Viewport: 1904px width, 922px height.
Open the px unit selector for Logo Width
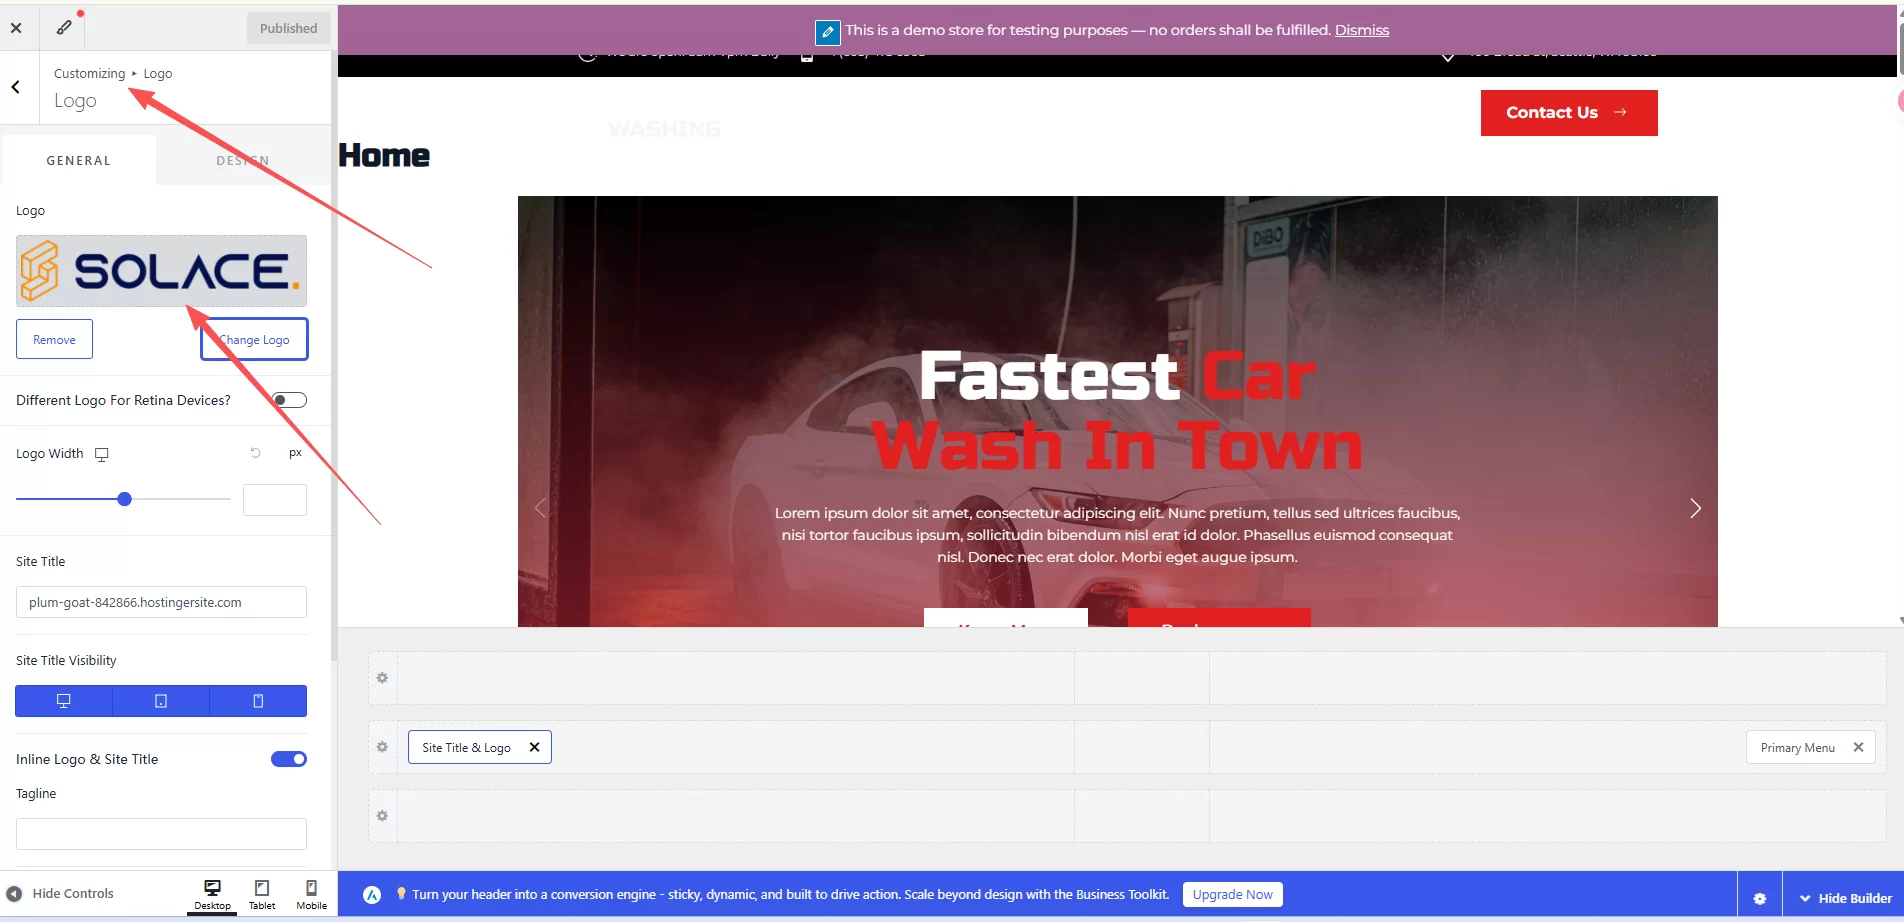[x=295, y=453]
